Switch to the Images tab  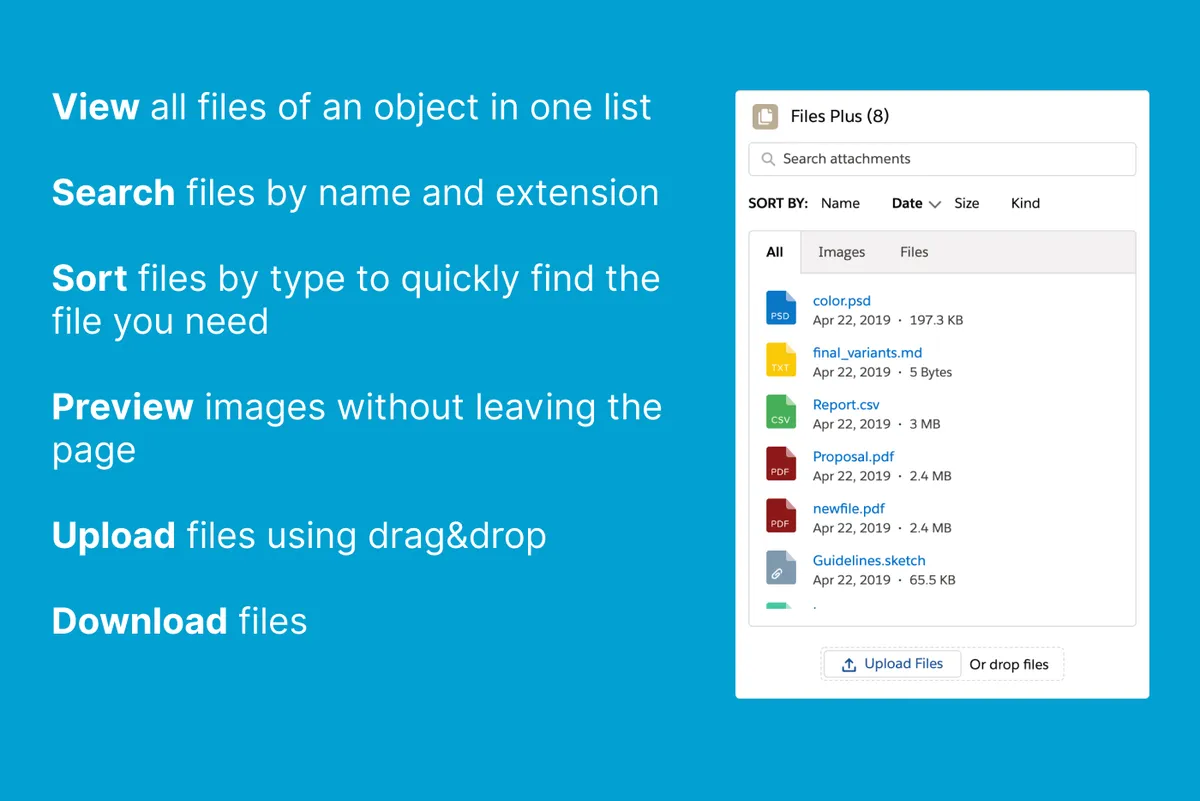coord(841,252)
